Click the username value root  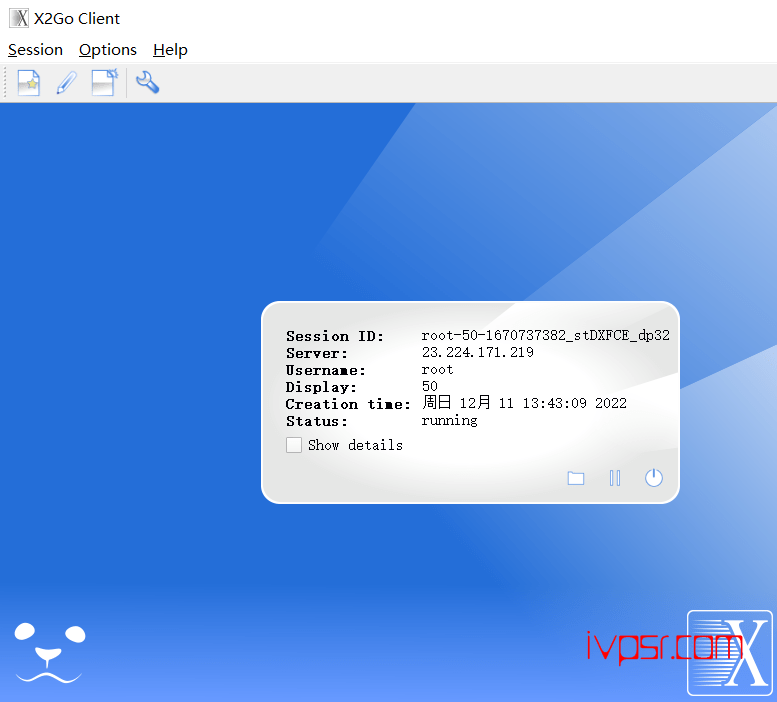(437, 370)
